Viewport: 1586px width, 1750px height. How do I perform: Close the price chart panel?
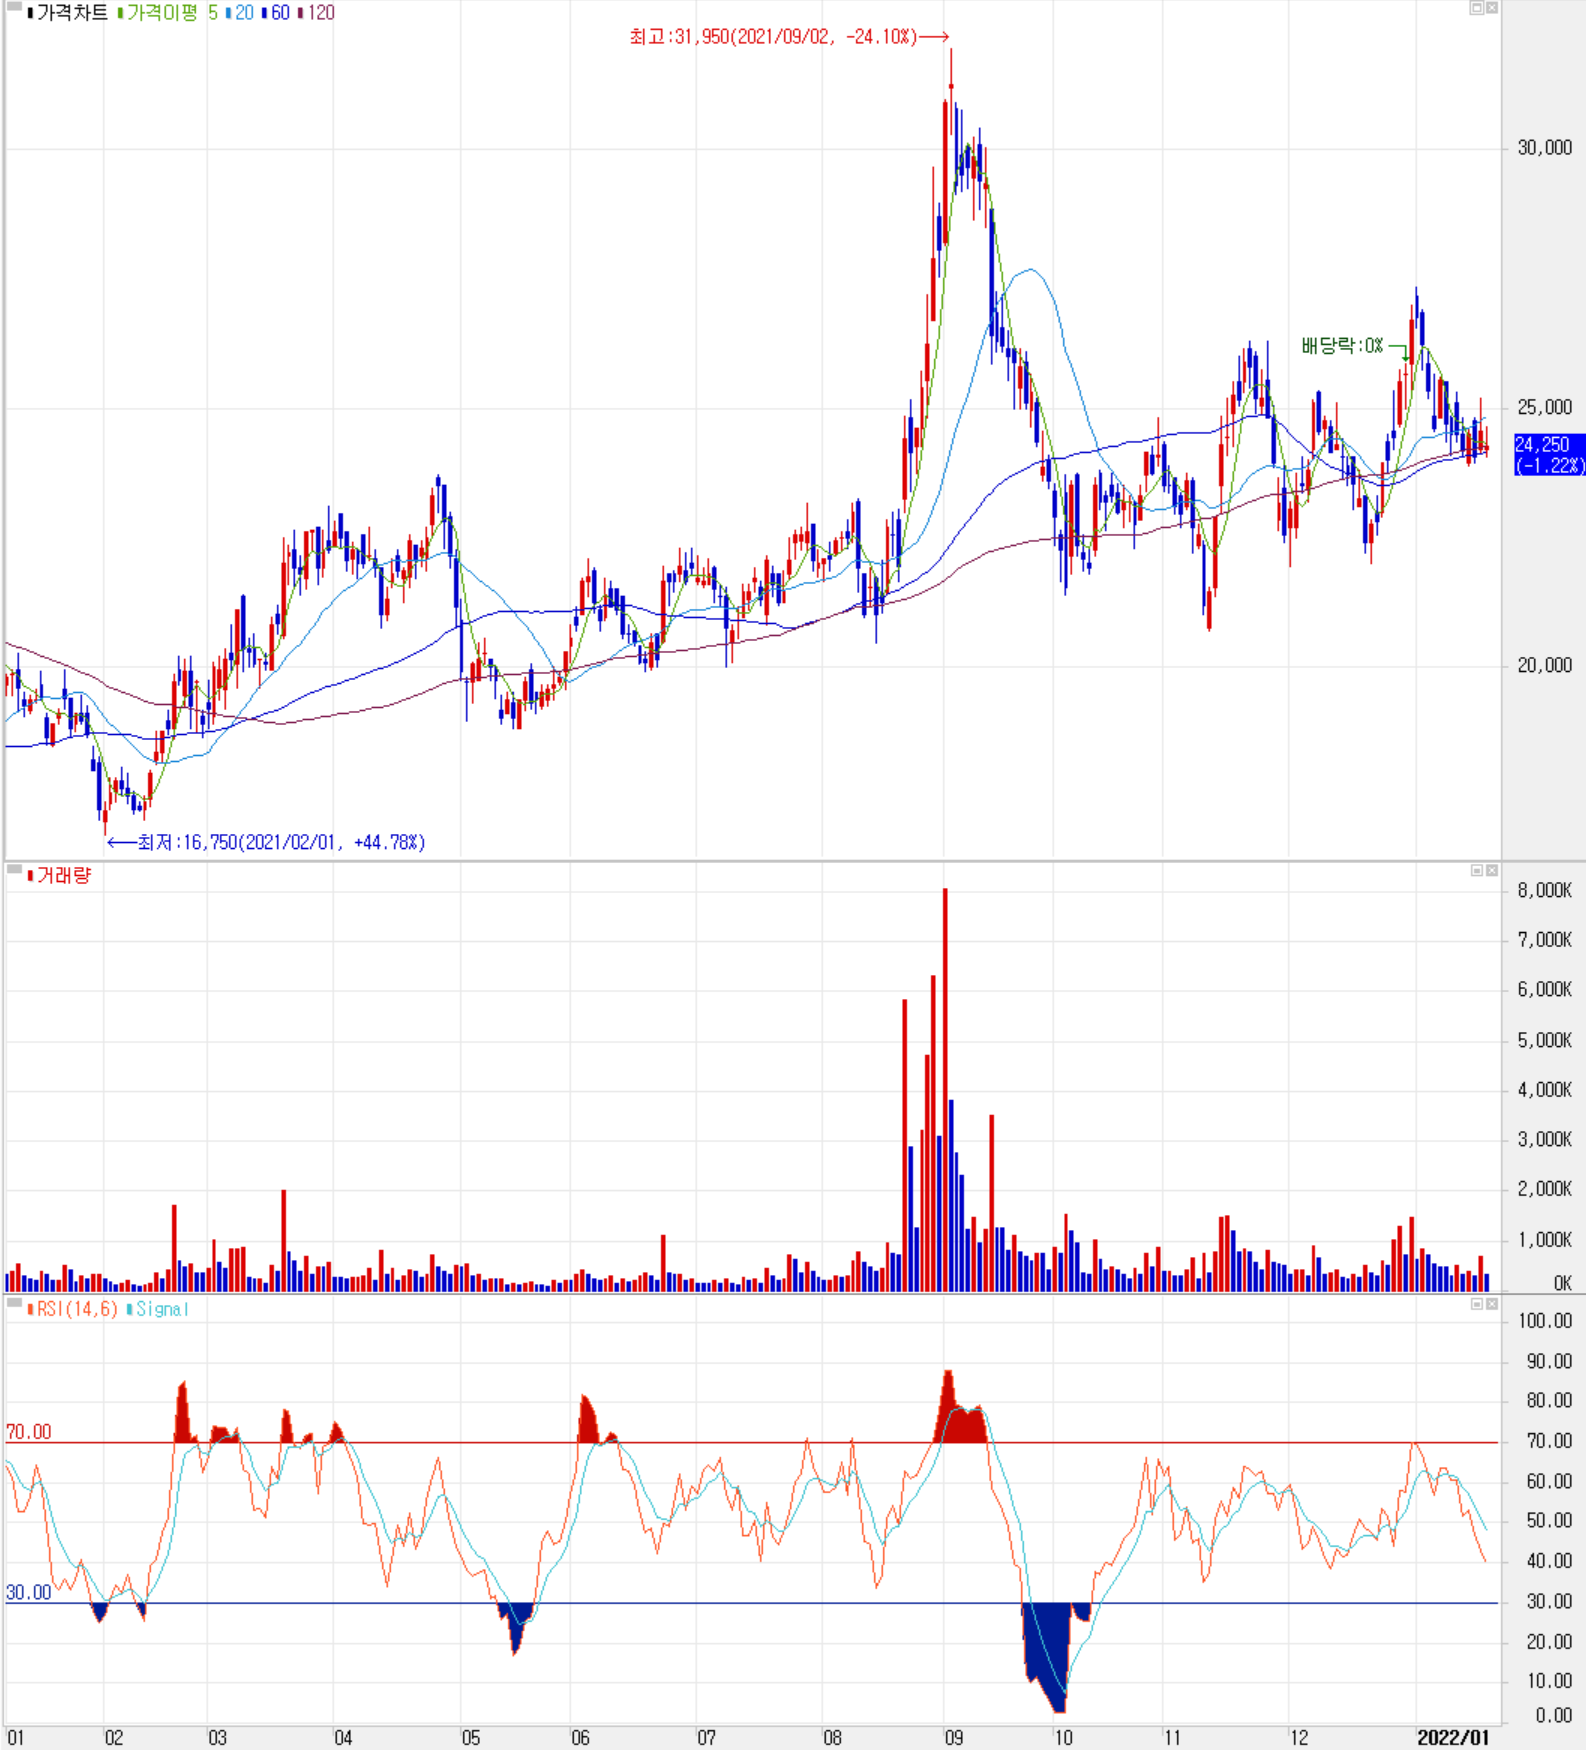1491,8
